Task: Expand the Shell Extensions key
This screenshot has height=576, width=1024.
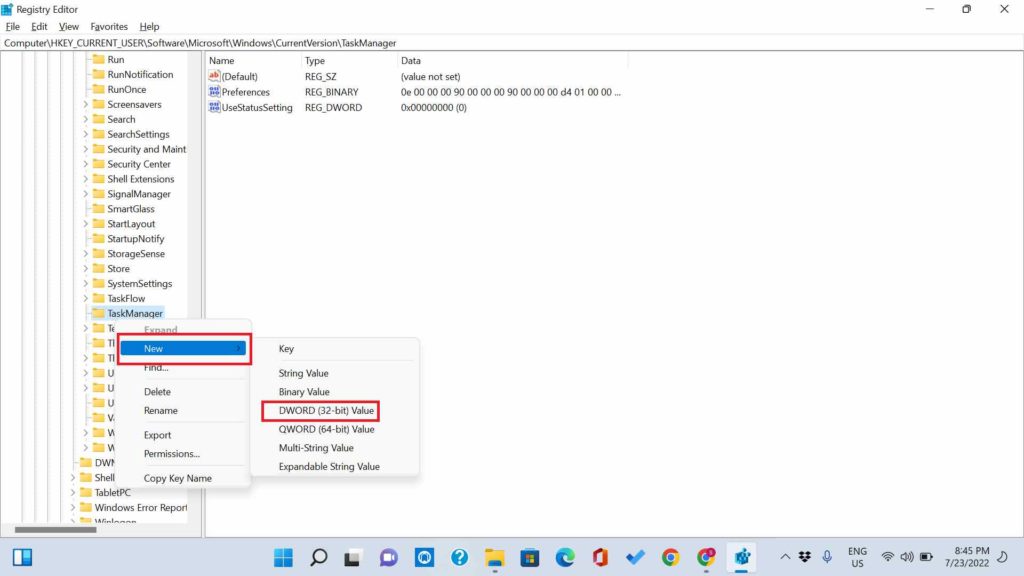Action: pos(86,179)
